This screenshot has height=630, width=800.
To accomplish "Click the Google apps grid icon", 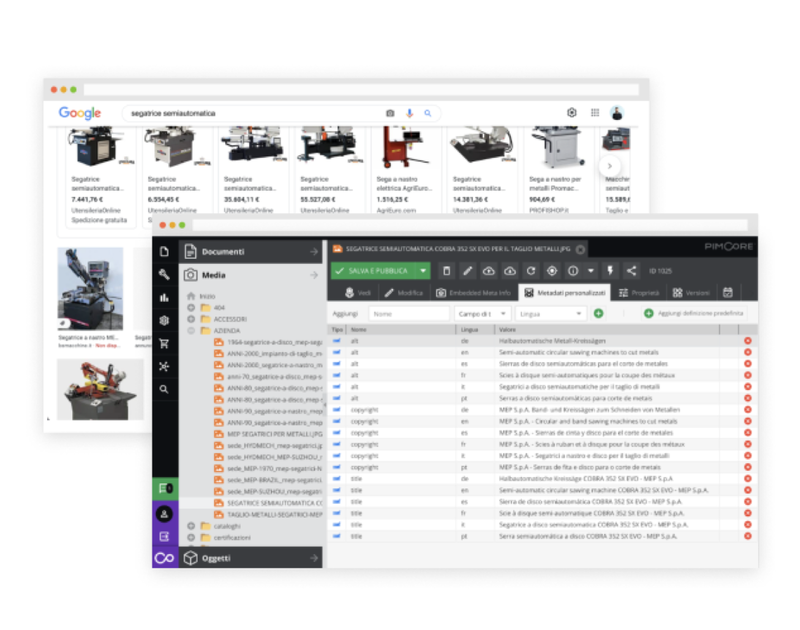I will [595, 113].
